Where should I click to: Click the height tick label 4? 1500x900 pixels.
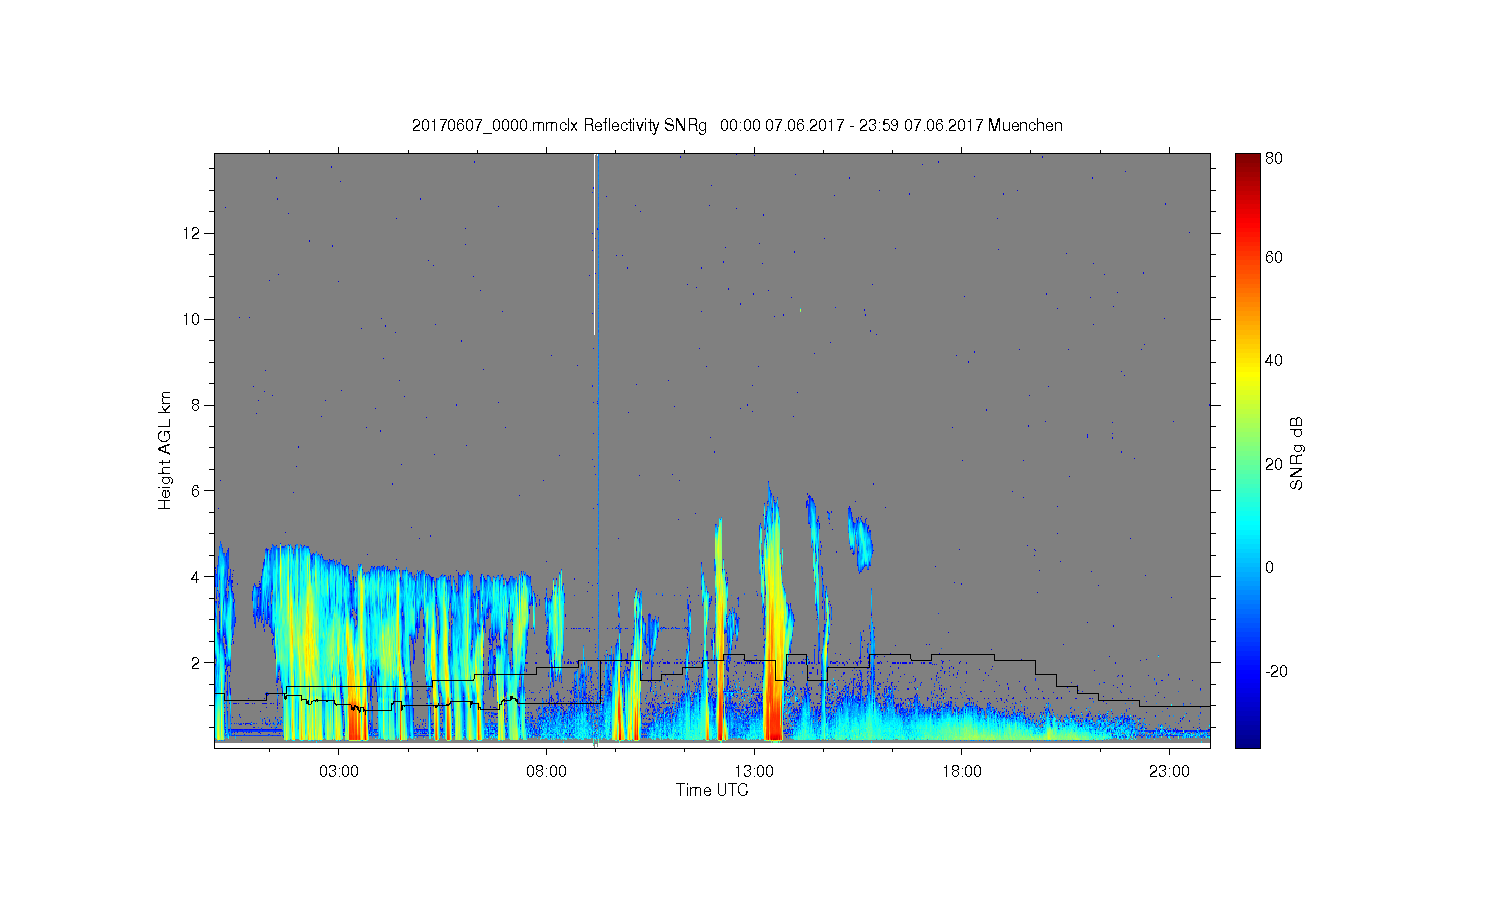pos(197,577)
